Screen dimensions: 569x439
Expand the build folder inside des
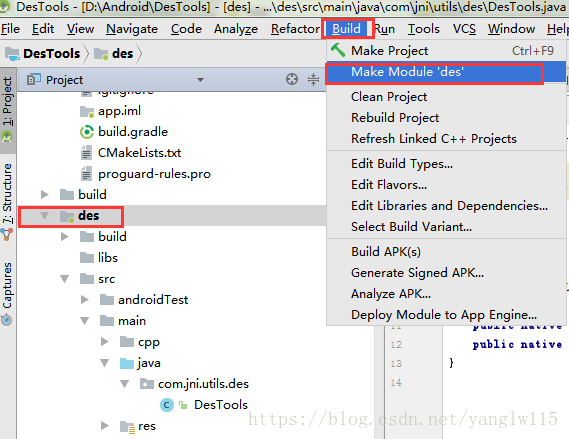(x=65, y=237)
